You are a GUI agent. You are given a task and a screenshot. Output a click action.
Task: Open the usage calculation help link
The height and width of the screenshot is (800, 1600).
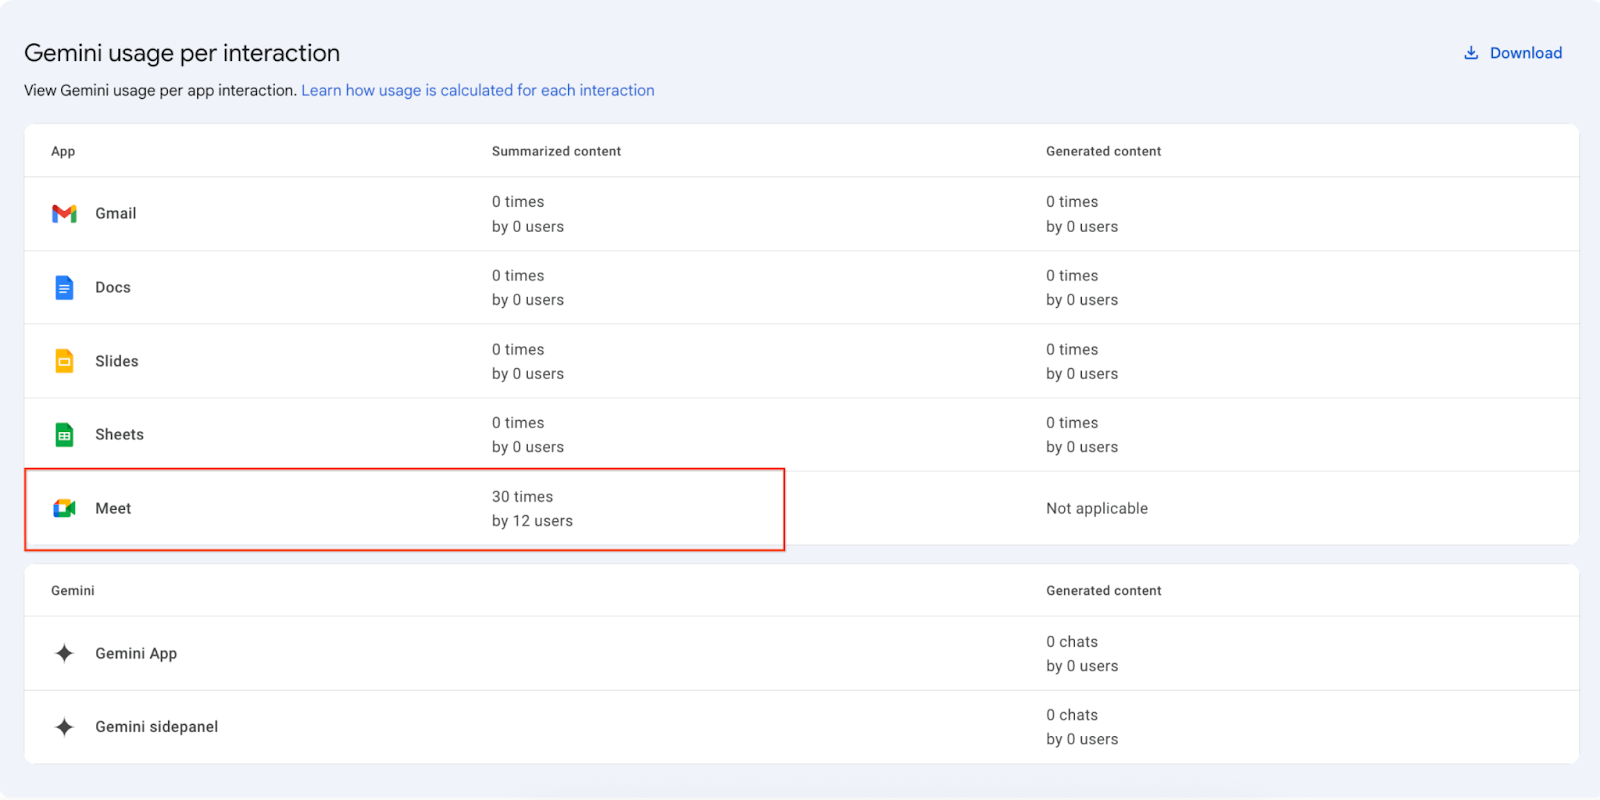point(477,90)
